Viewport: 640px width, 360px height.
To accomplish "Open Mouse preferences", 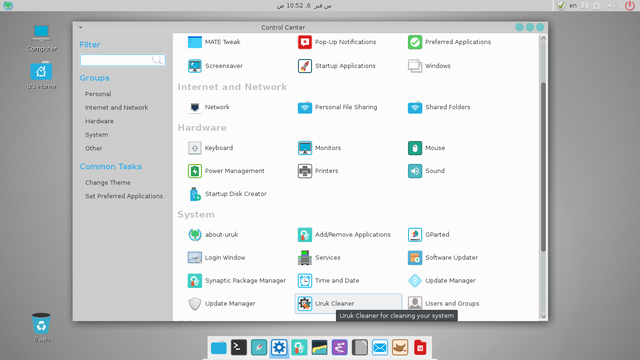I will click(x=427, y=148).
